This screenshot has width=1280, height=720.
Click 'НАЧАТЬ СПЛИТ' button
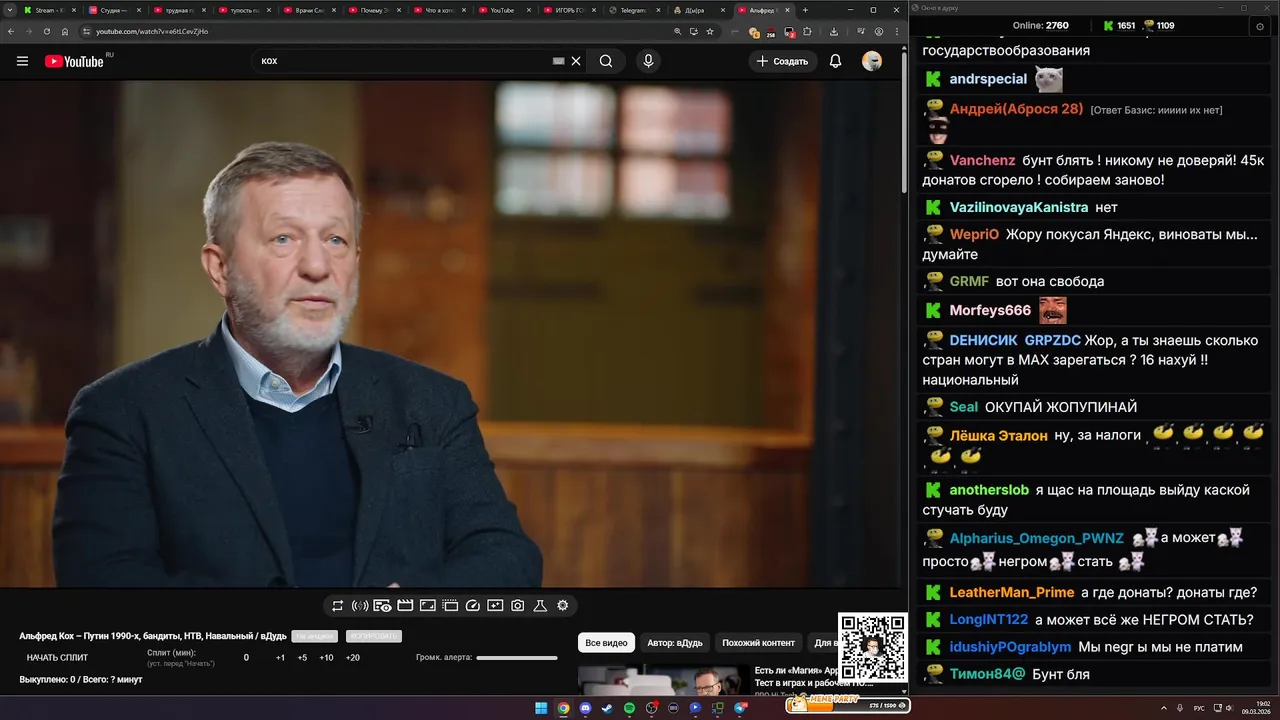(x=57, y=658)
